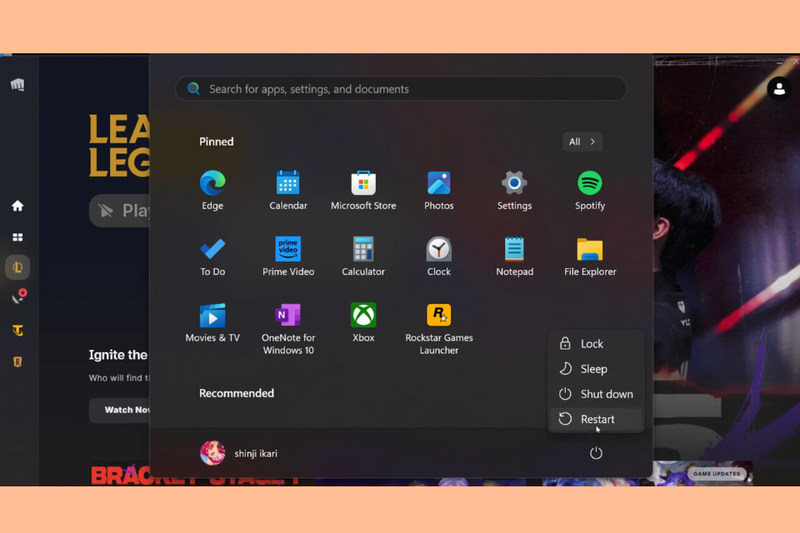Viewport: 800px width, 533px height.
Task: Open the Game Updates news thumbnail
Action: point(703,473)
